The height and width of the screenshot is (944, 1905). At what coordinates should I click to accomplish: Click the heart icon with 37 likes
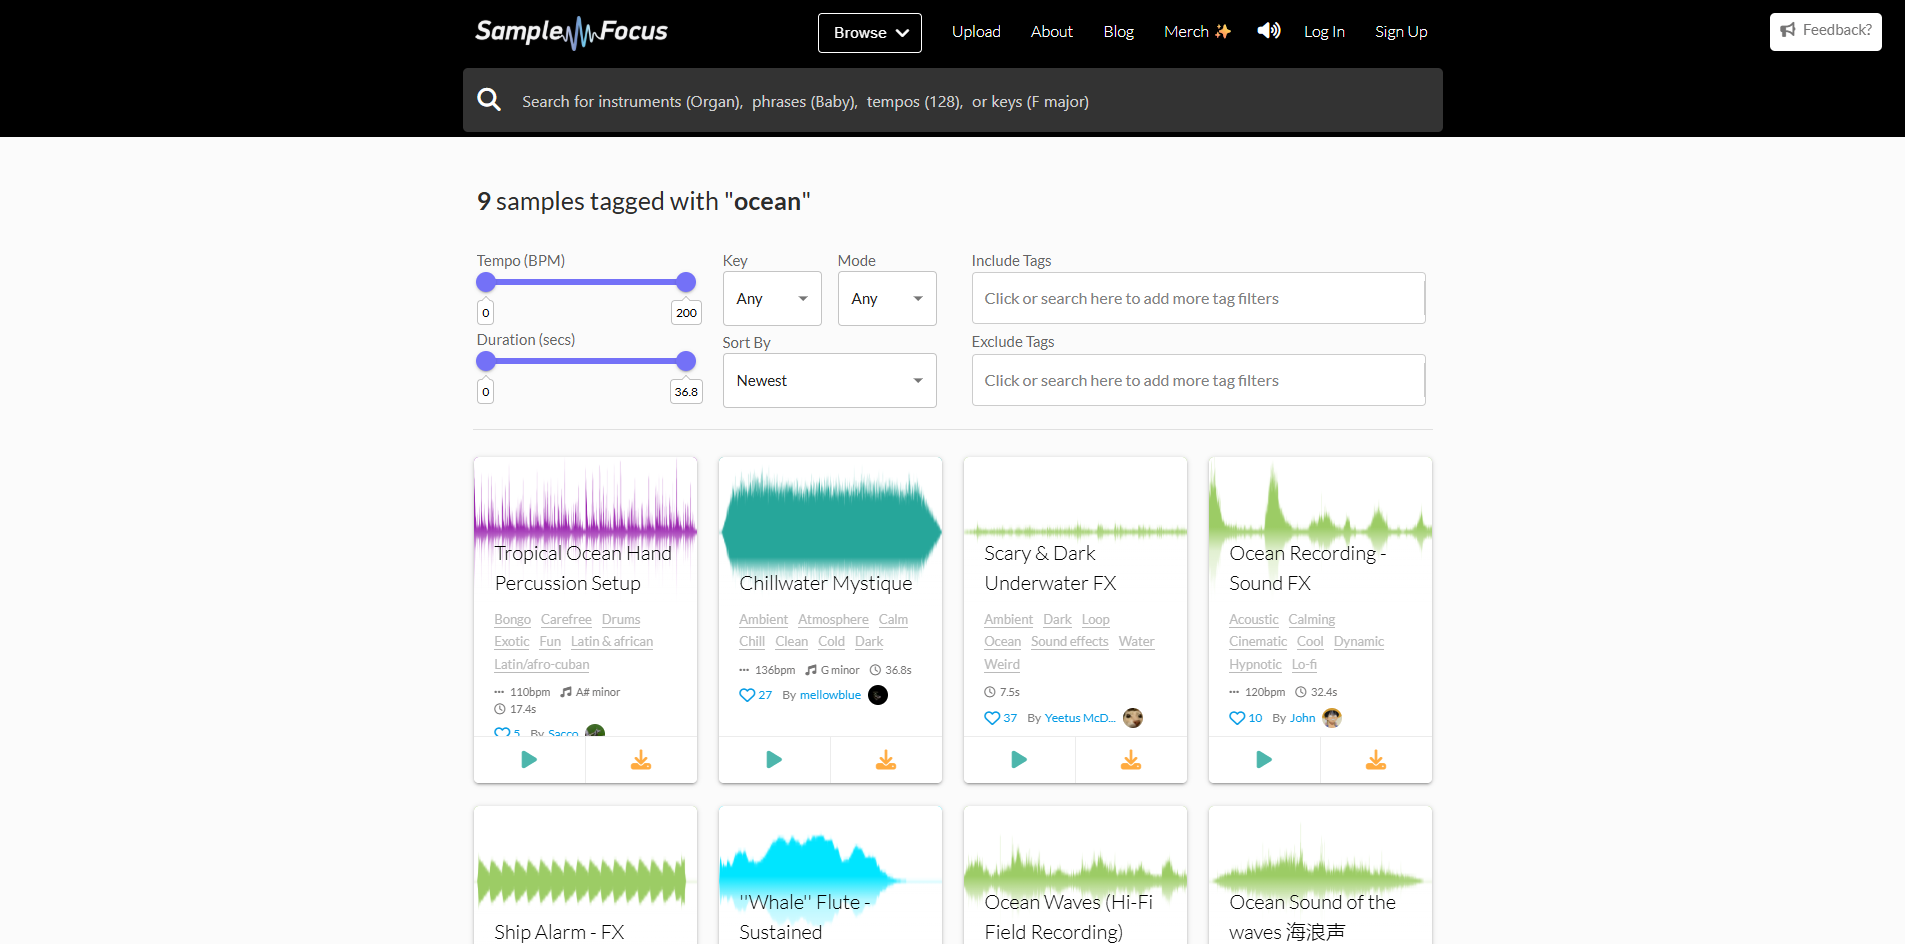click(992, 718)
